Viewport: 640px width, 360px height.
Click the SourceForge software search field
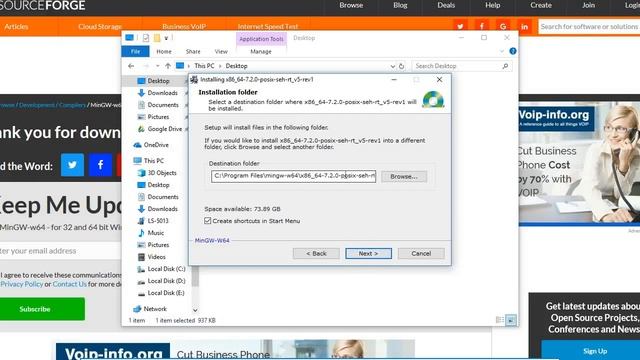coord(589,27)
